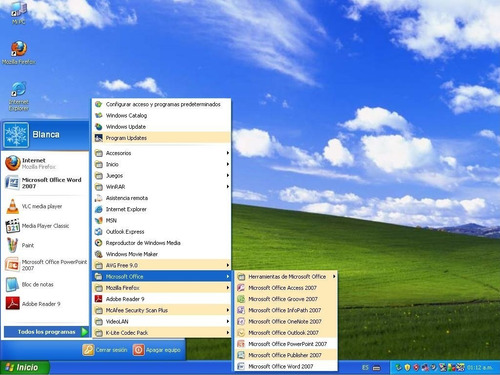Click Todos los programas
Image resolution: width=500 pixels, height=375 pixels.
click(x=46, y=332)
